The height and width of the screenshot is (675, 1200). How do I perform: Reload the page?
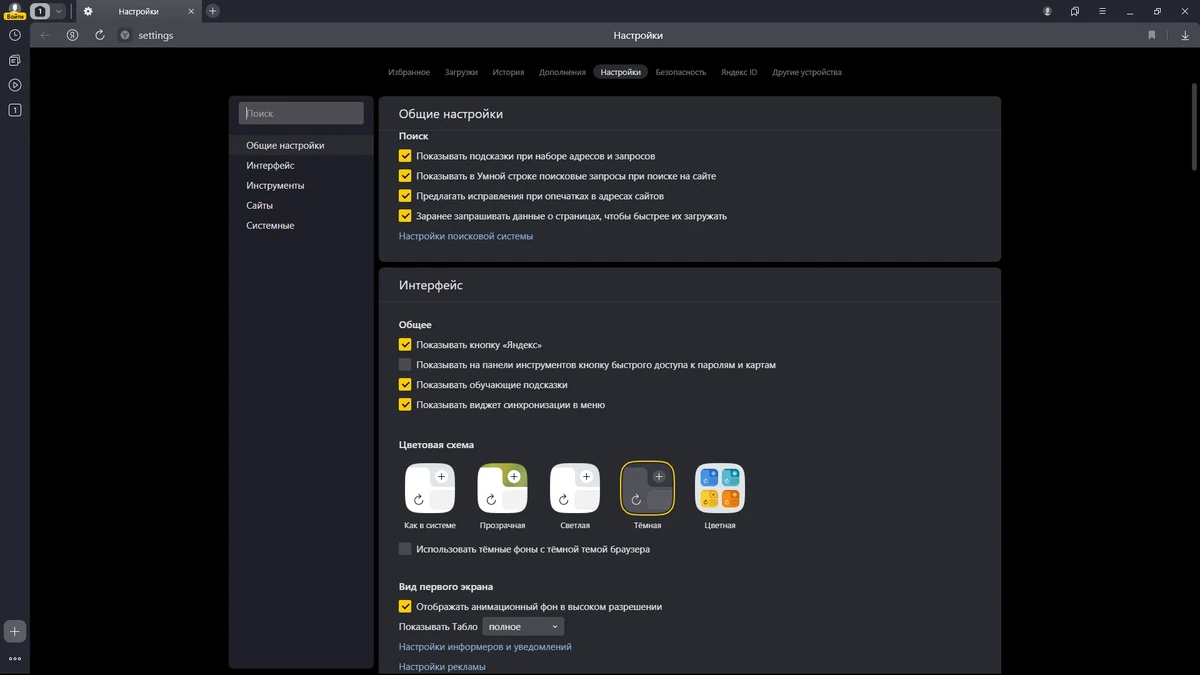(100, 35)
